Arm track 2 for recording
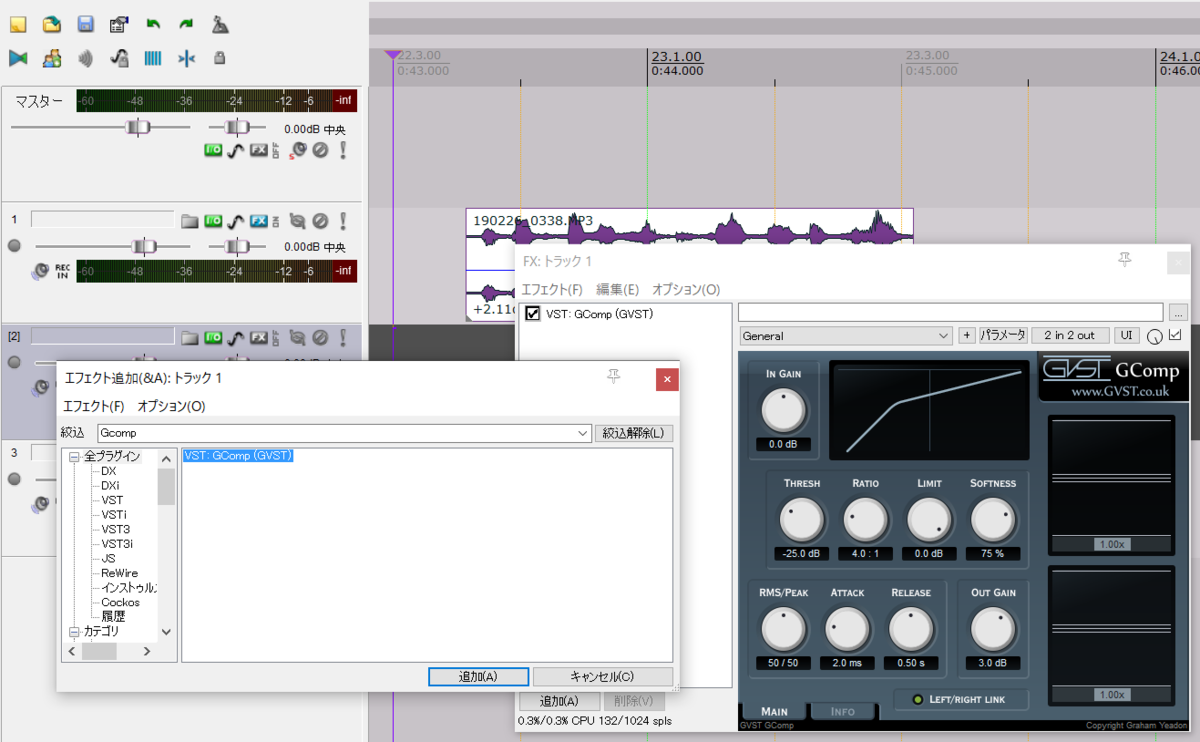 coord(14,363)
